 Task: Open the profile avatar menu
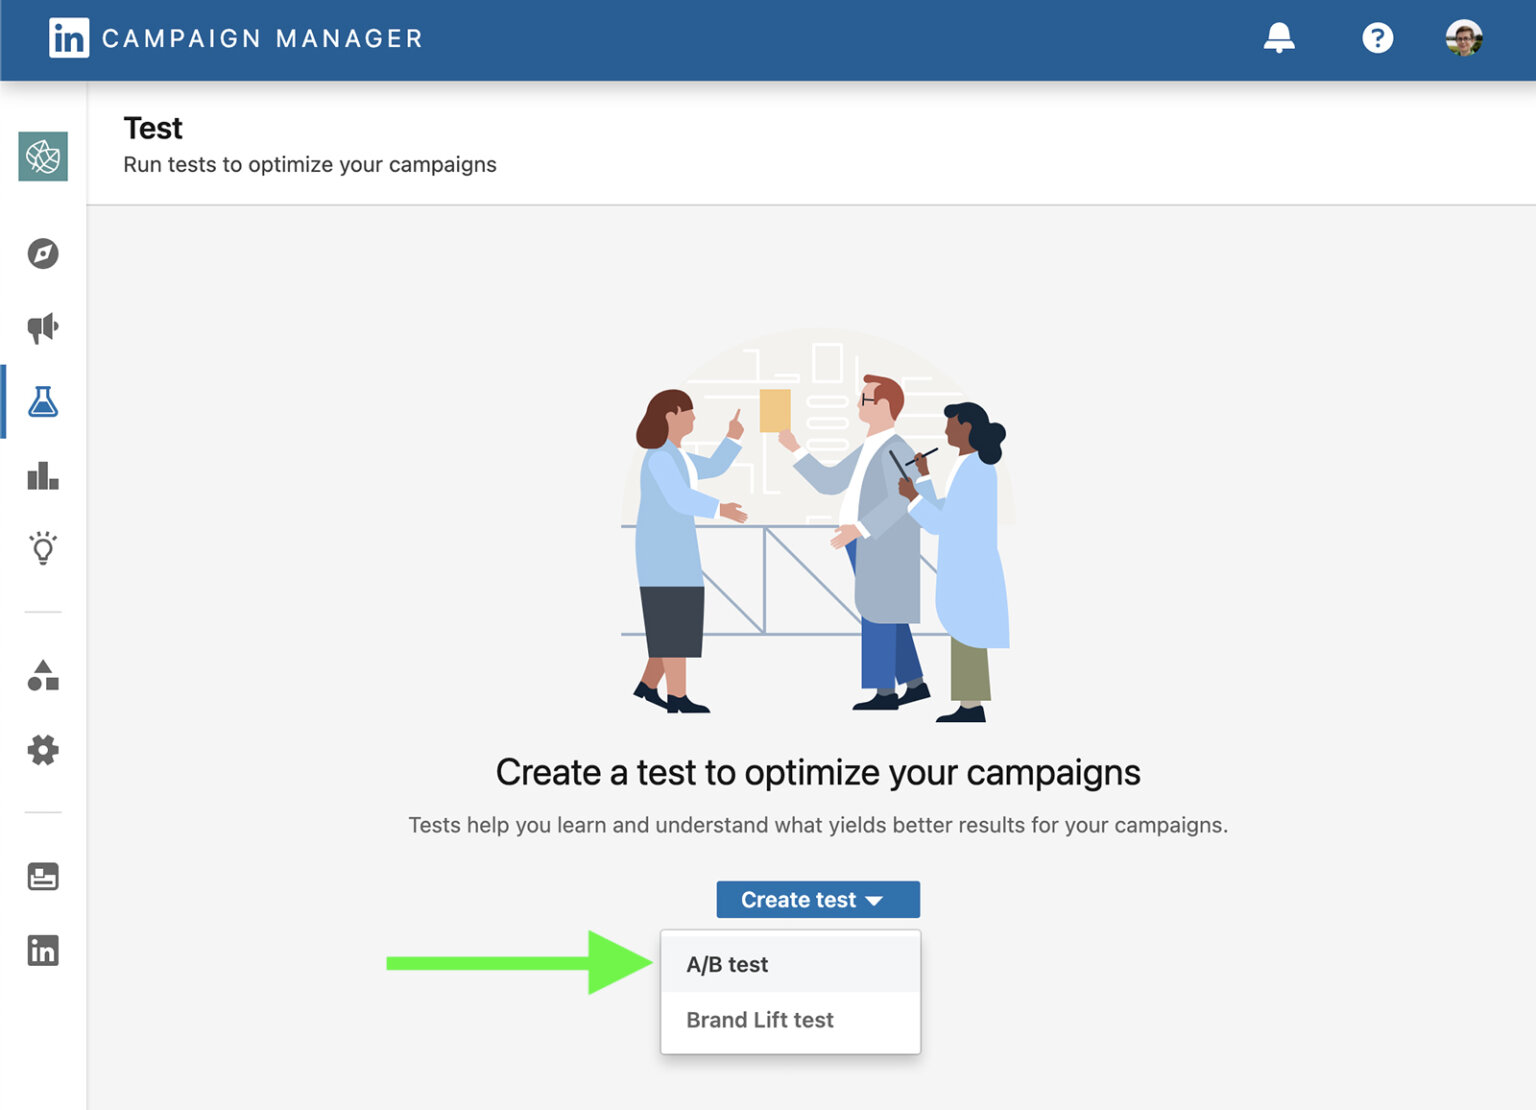tap(1464, 38)
